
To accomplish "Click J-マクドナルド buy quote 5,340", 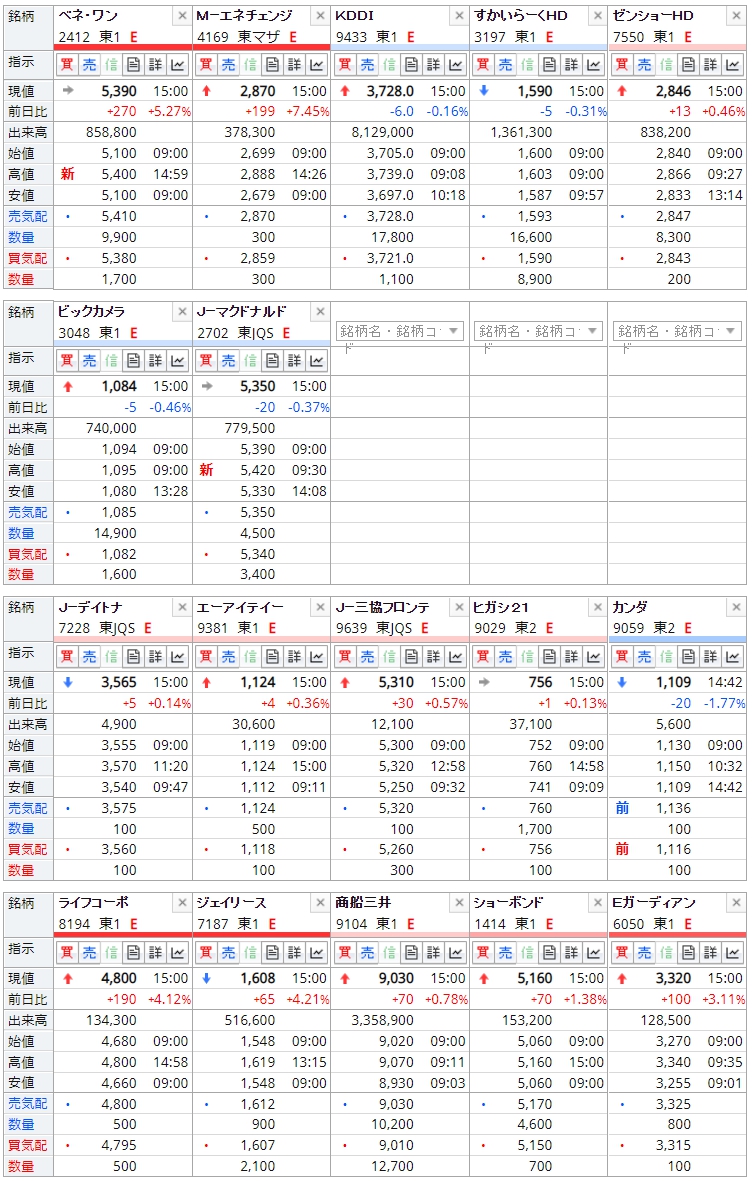I will pos(258,554).
